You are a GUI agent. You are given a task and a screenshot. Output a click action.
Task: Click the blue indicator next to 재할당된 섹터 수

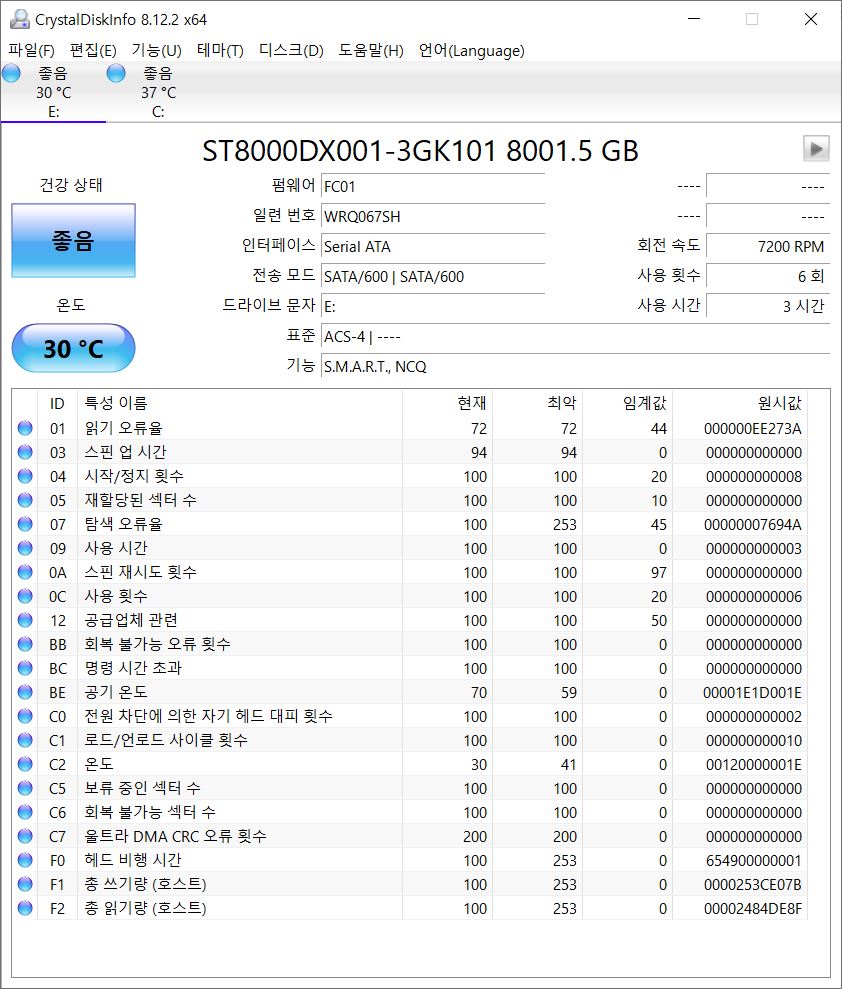click(25, 500)
